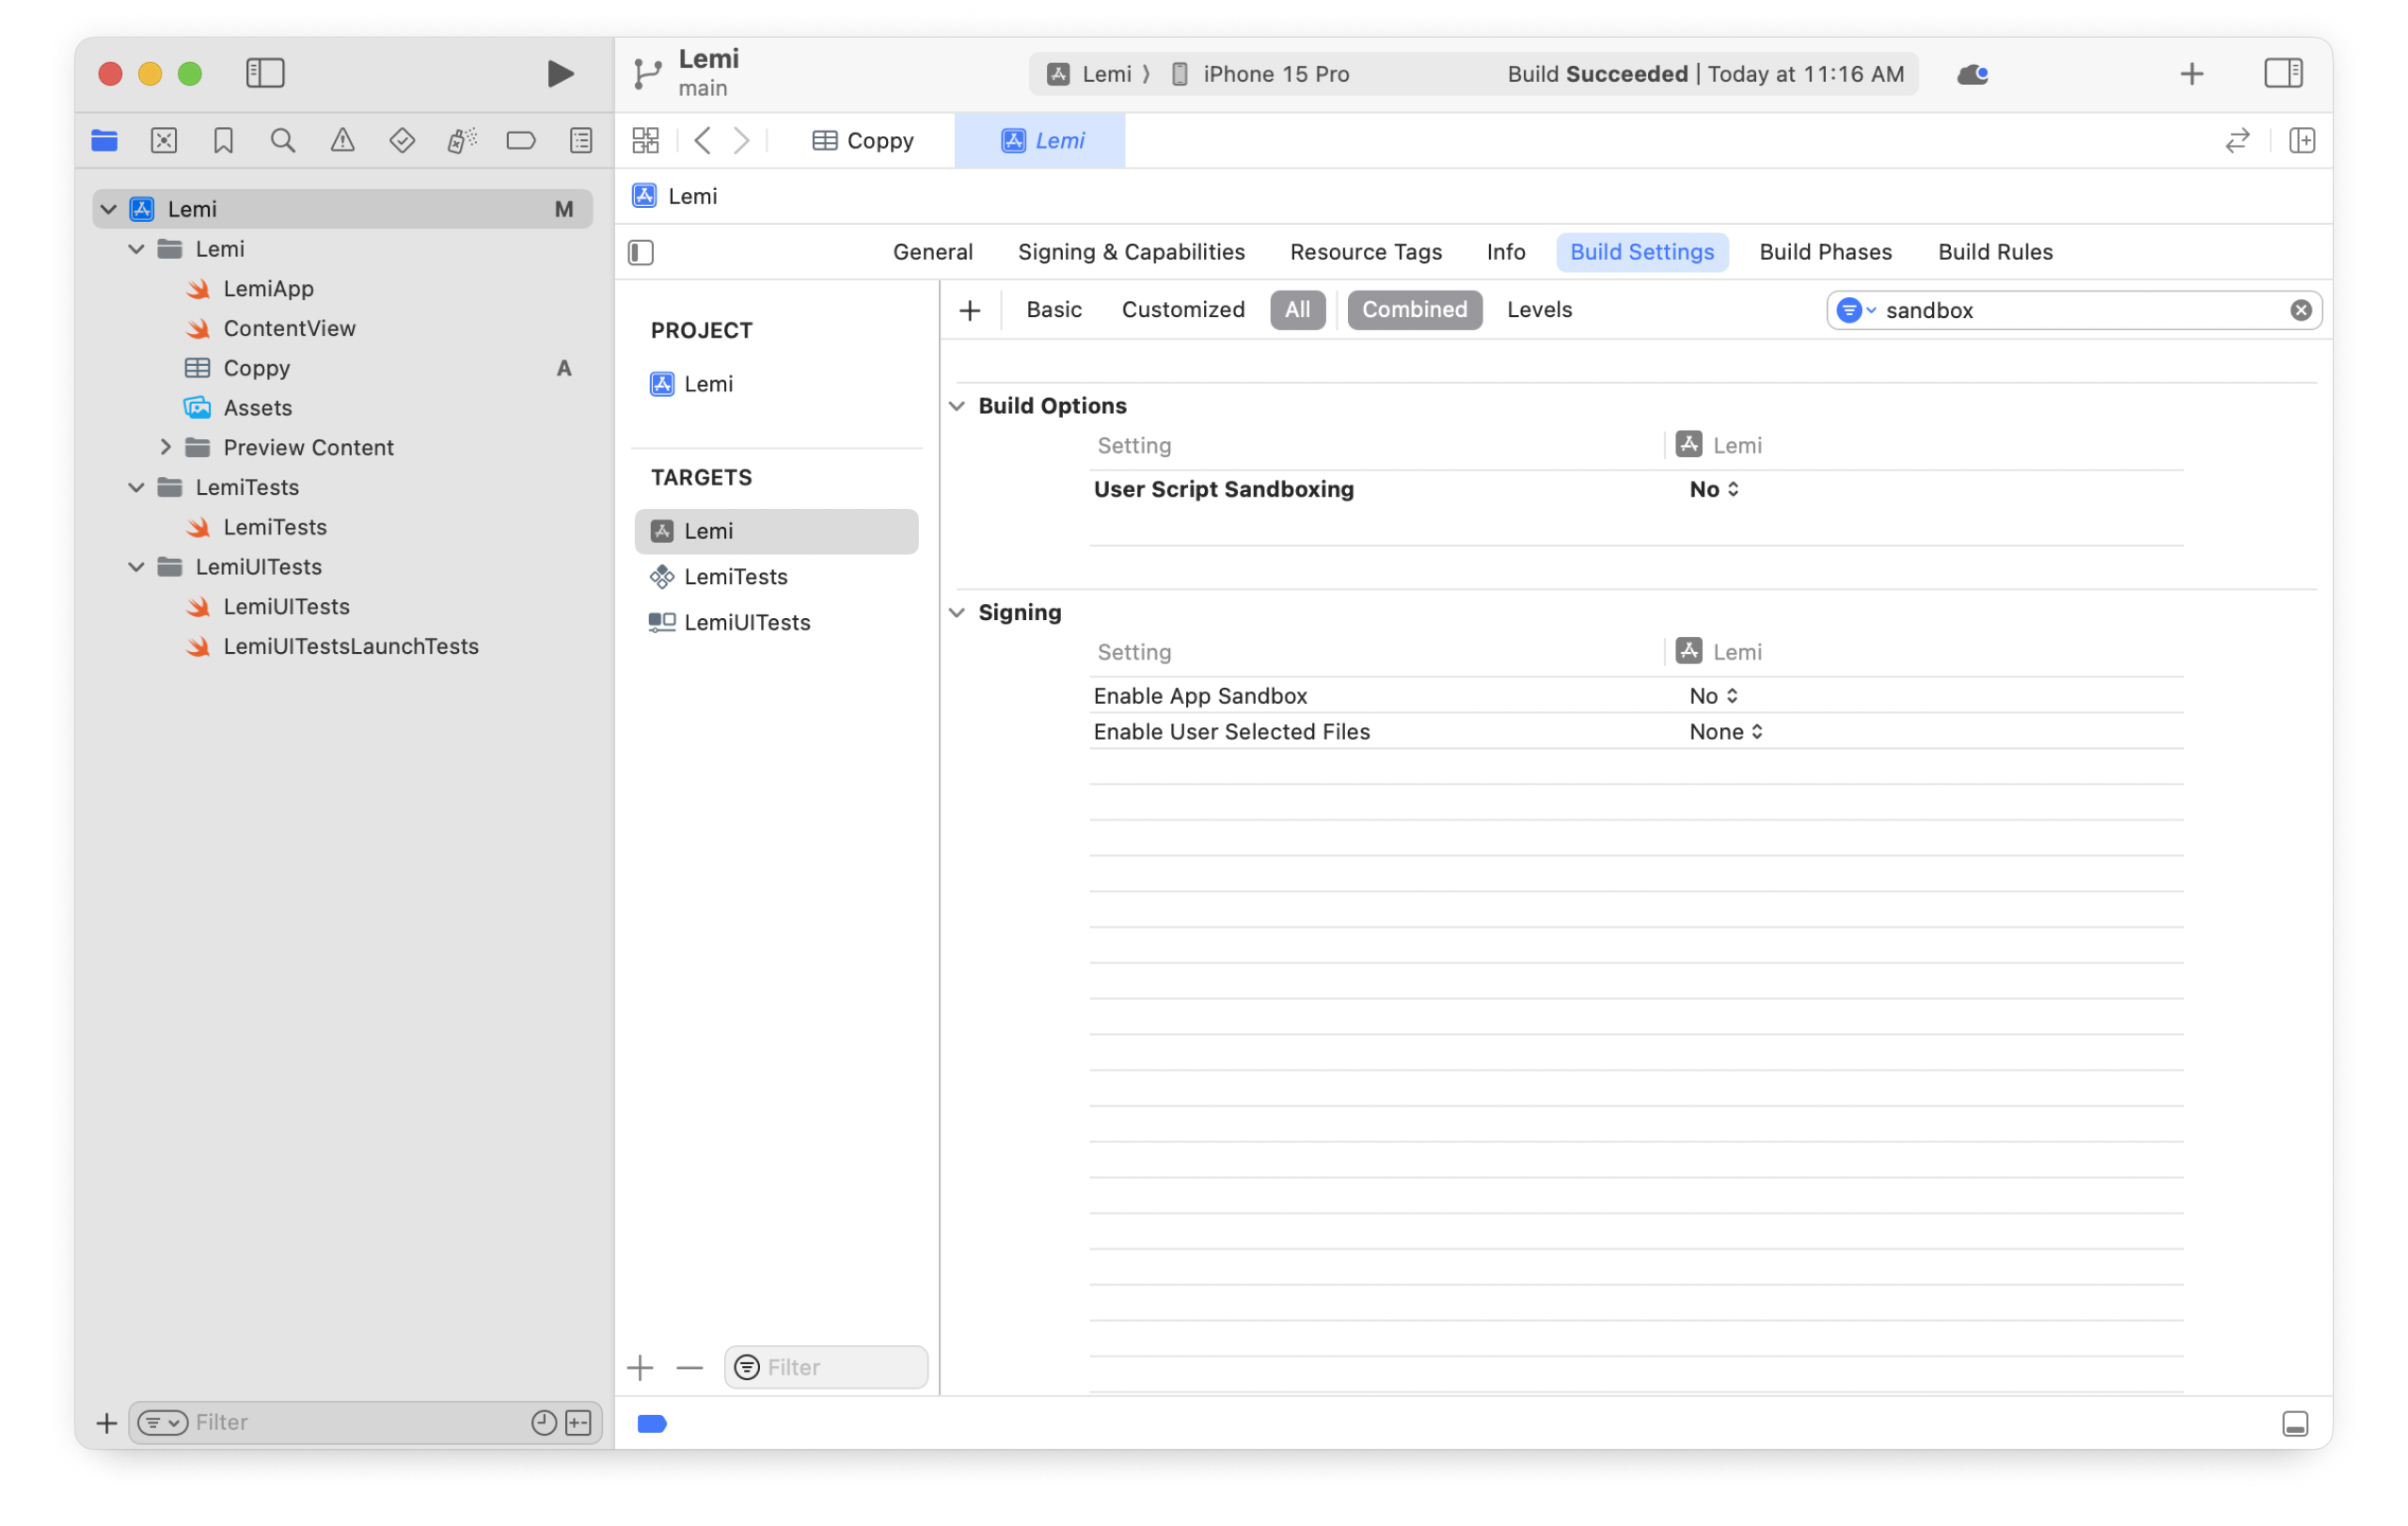Open the Report navigator list icon
This screenshot has width=2408, height=1526.
[x=580, y=140]
